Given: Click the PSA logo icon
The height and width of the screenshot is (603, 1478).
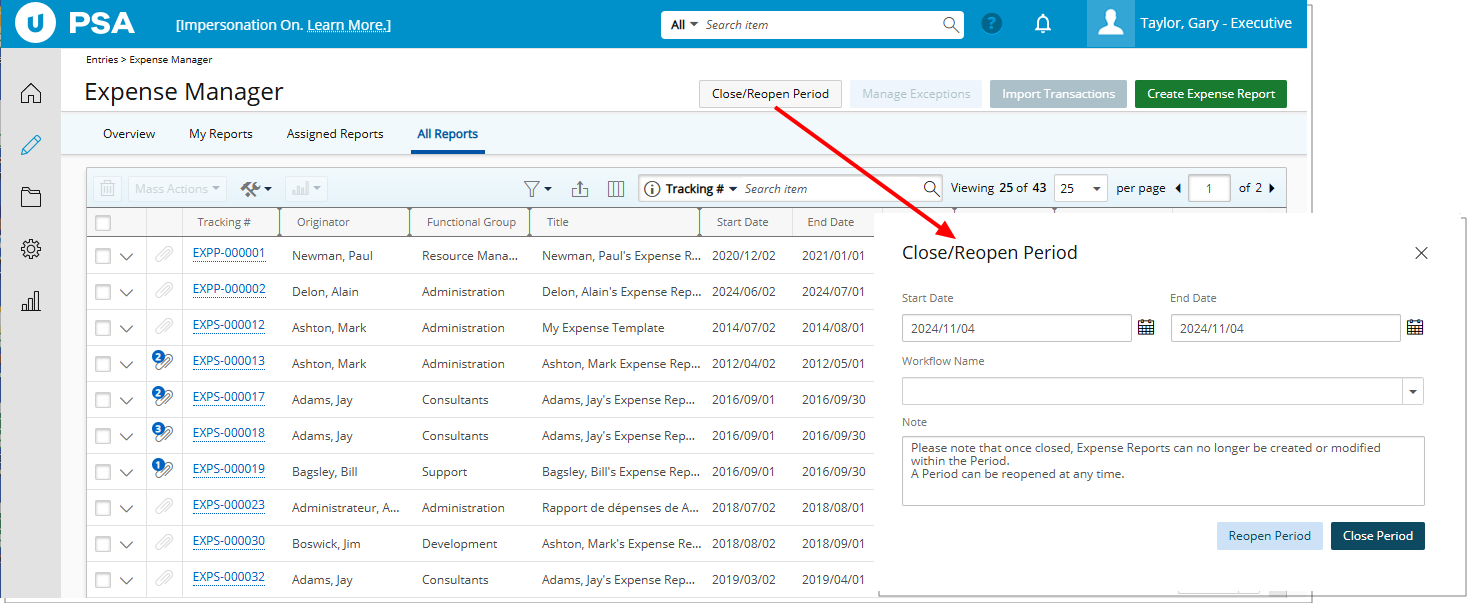Looking at the screenshot, I should click(x=37, y=24).
